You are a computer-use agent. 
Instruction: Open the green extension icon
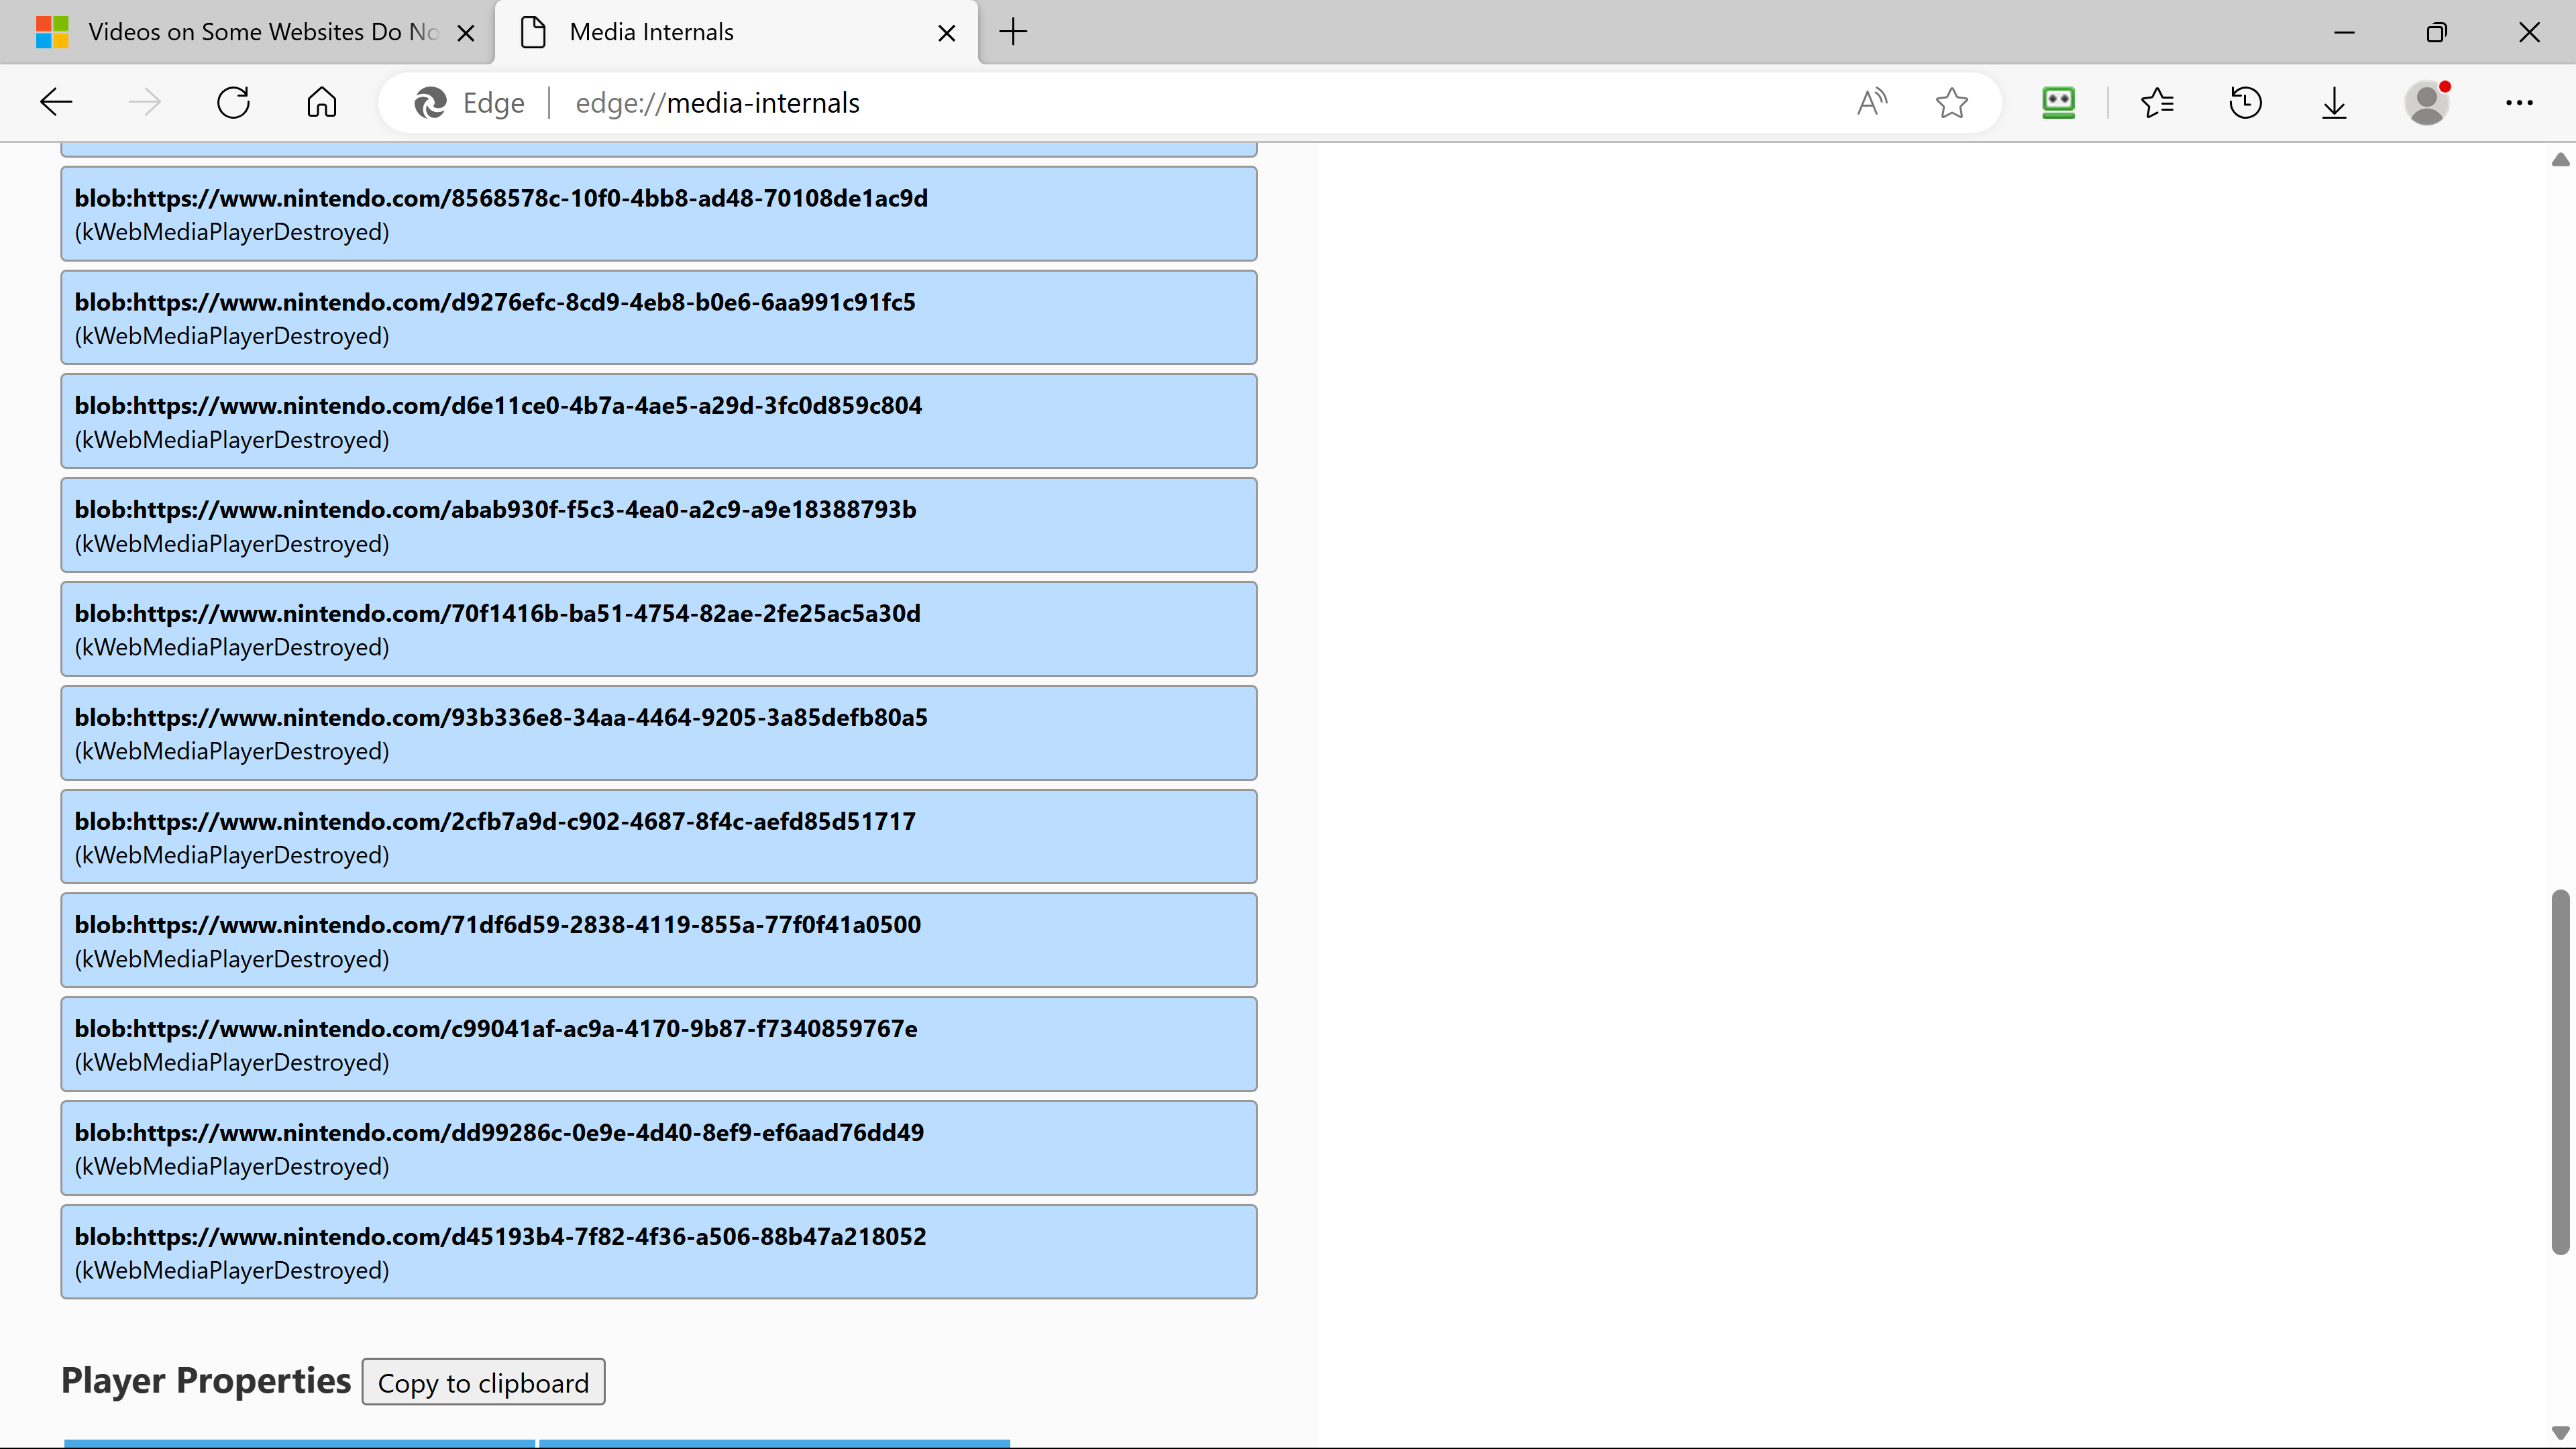2058,102
